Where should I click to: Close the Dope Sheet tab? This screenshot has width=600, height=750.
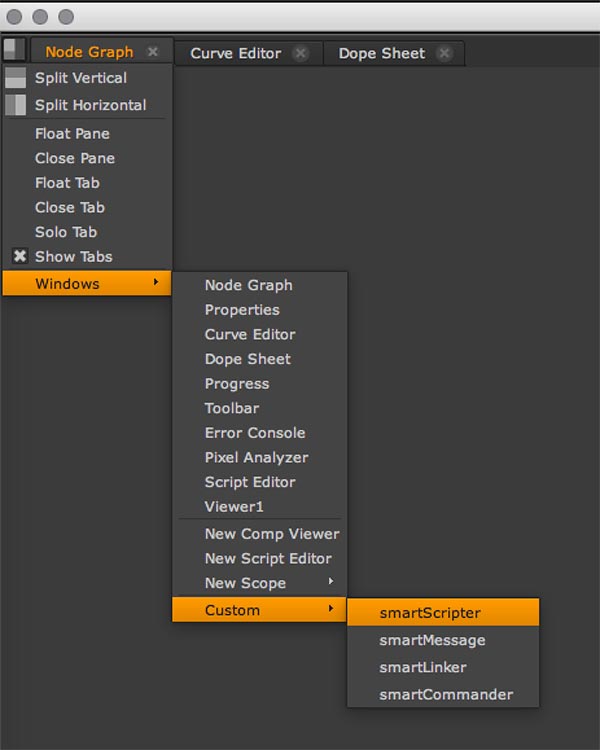(445, 53)
